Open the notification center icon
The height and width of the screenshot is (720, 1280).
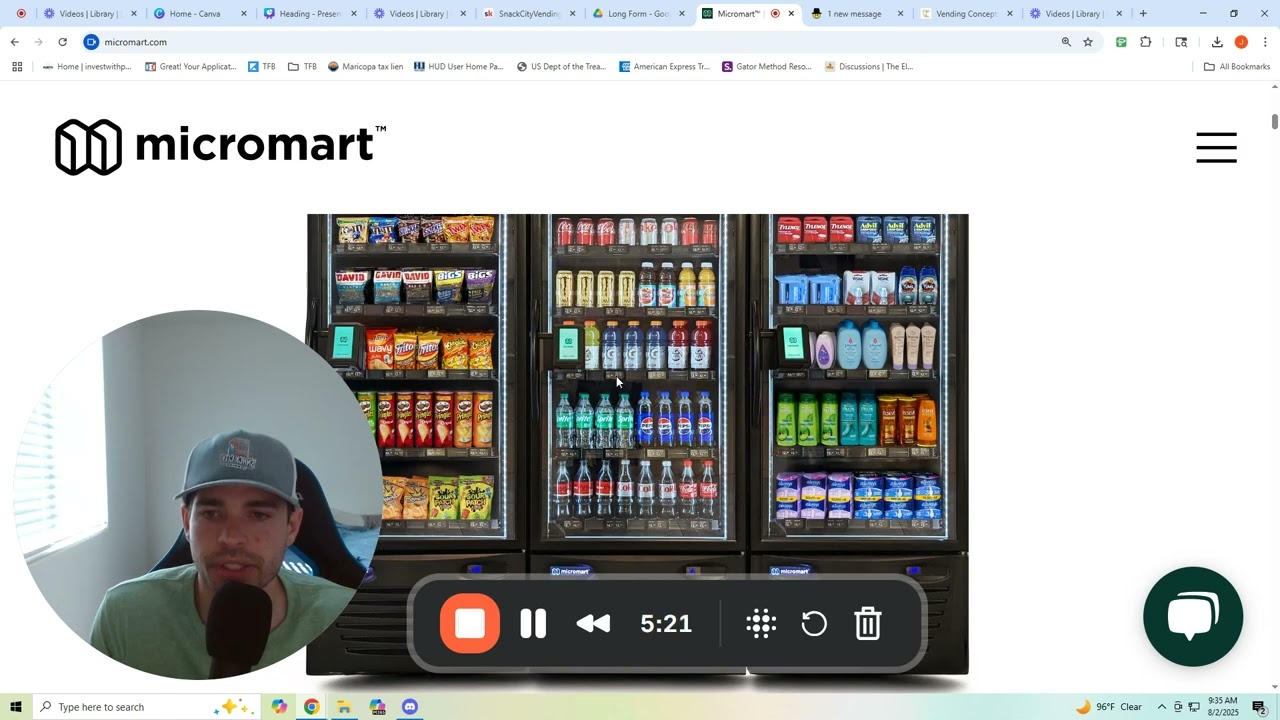click(1259, 707)
